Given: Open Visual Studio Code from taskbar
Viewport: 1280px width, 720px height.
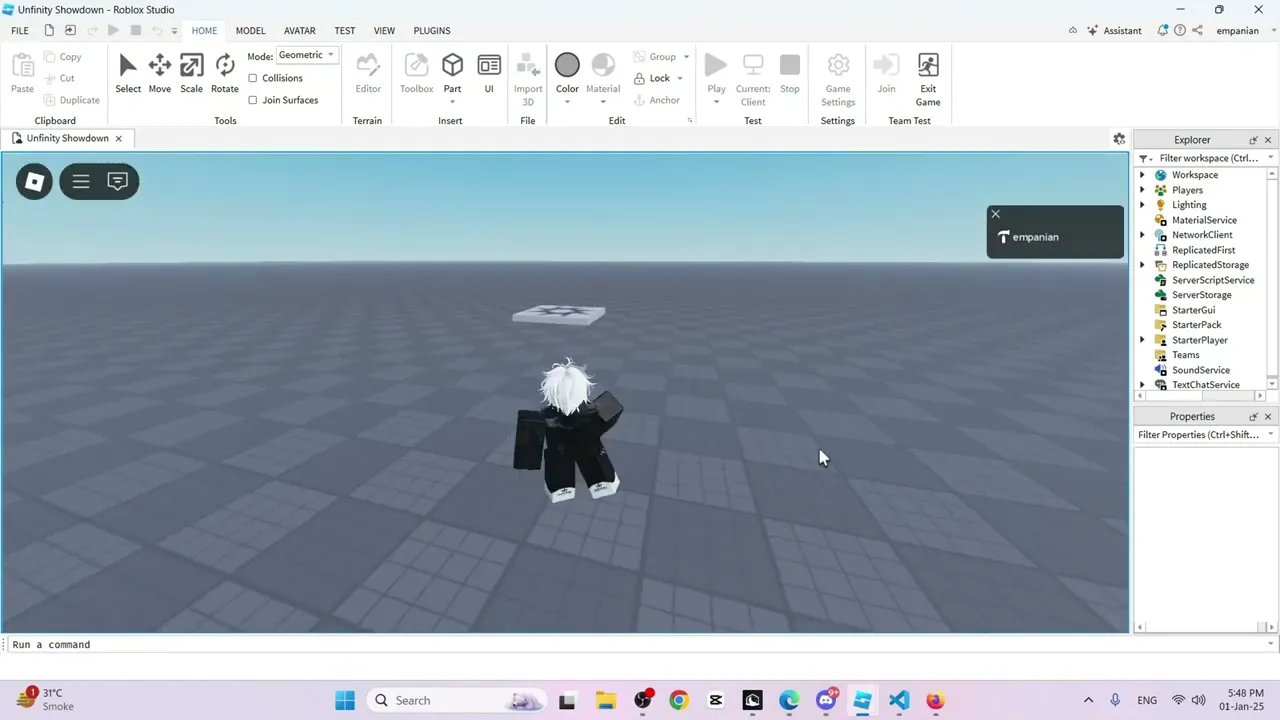Looking at the screenshot, I should (x=898, y=700).
